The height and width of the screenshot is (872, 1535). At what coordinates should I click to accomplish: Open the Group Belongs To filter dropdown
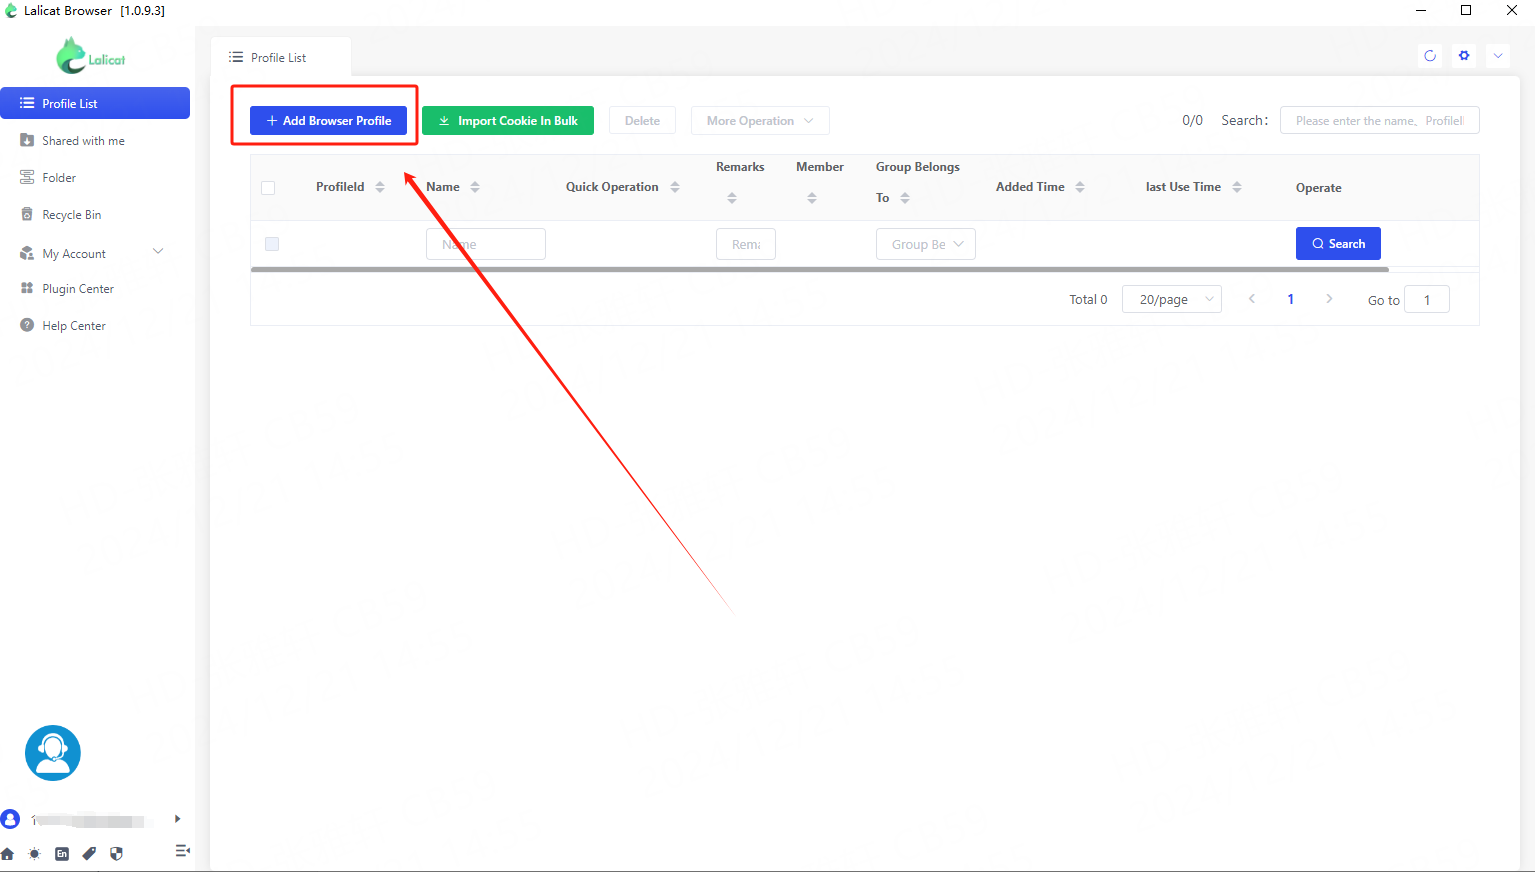point(925,244)
